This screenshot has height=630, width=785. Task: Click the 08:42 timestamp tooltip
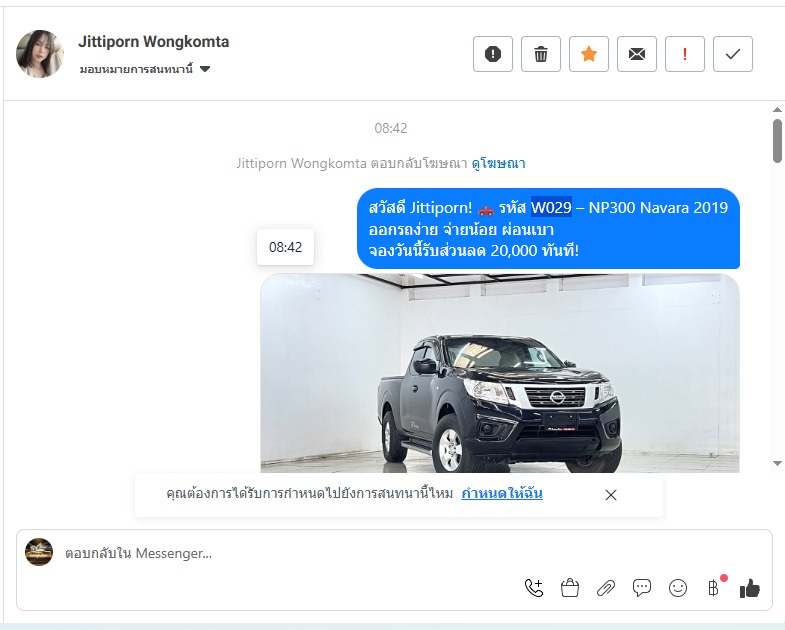tap(285, 247)
